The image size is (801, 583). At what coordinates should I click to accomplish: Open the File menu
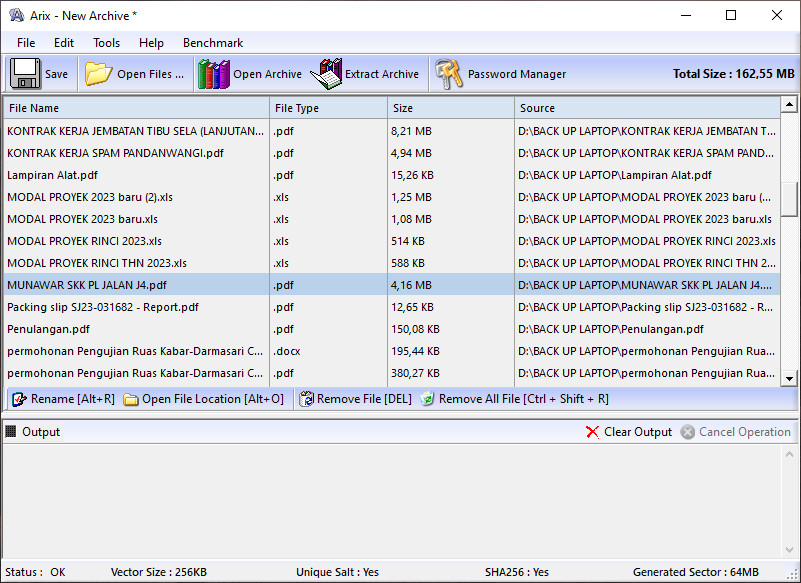26,43
